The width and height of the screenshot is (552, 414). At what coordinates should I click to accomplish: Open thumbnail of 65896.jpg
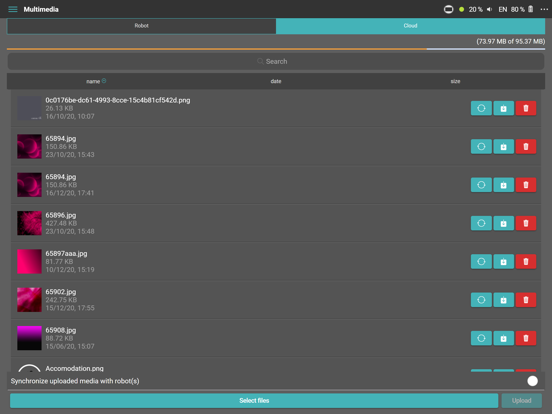point(29,223)
